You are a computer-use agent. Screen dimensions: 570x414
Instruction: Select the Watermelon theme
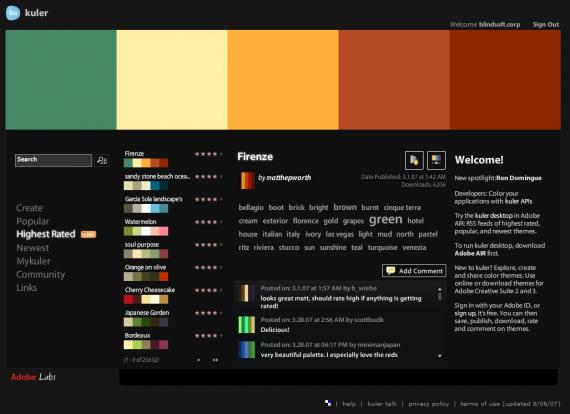tap(140, 222)
